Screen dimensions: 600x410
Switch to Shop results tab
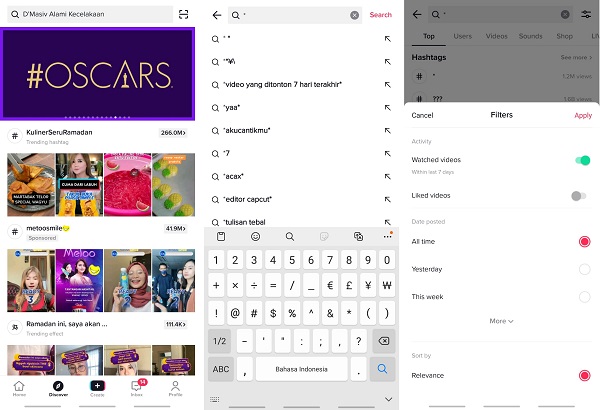pos(564,36)
